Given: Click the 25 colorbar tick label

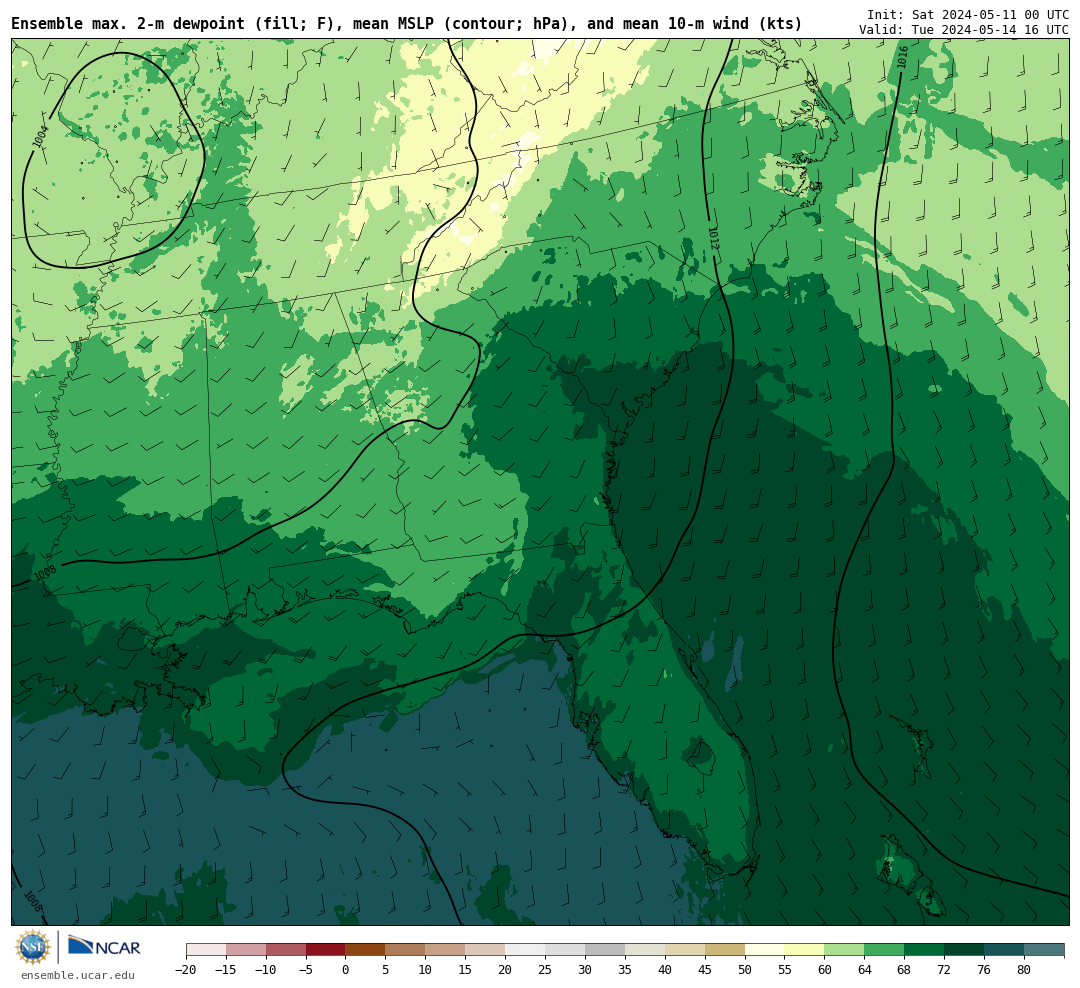Looking at the screenshot, I should tap(546, 970).
